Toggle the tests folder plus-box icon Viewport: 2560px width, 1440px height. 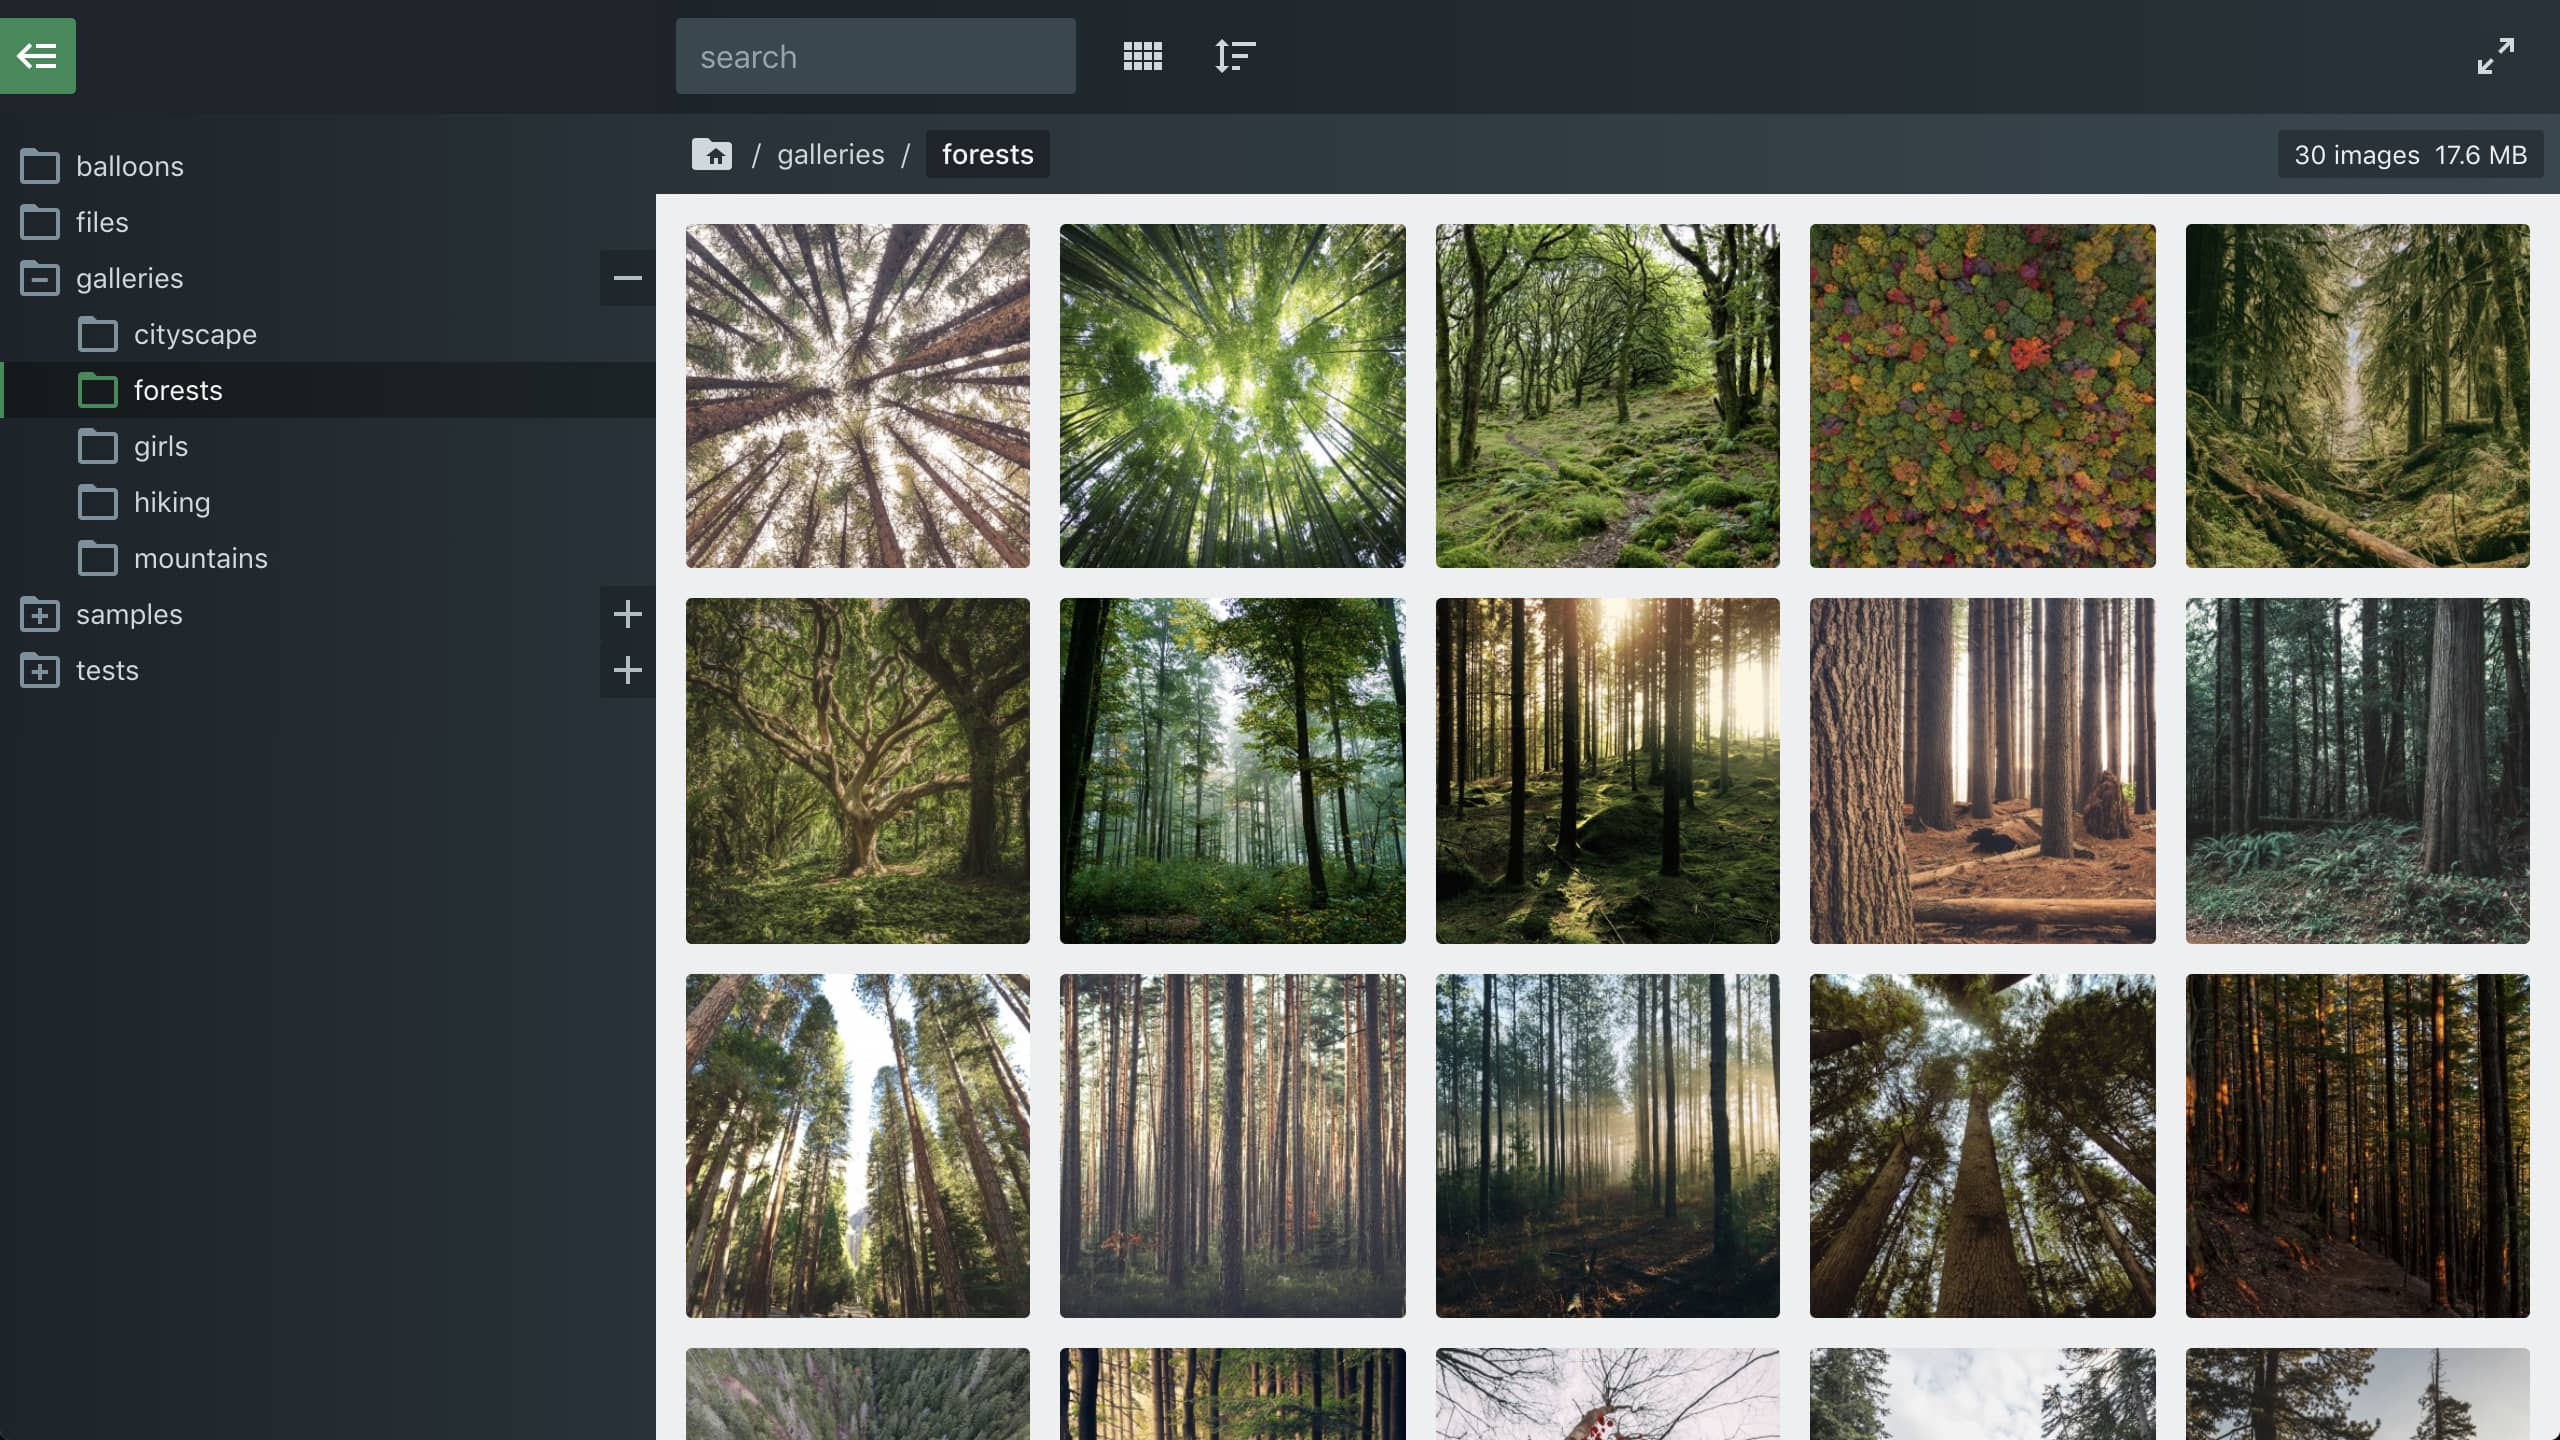click(40, 670)
